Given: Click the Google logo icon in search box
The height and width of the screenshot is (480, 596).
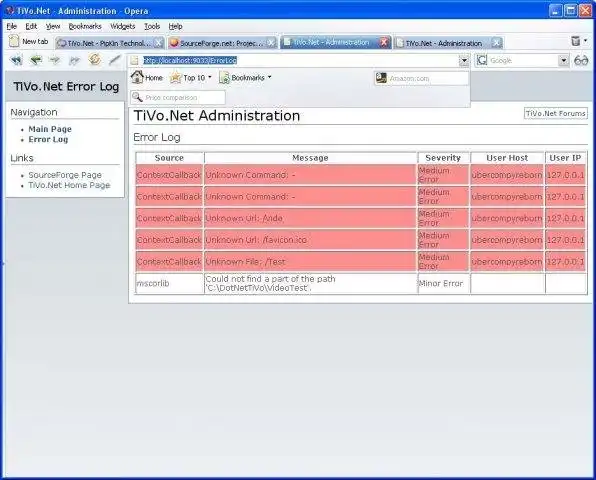Looking at the screenshot, I should coord(482,60).
